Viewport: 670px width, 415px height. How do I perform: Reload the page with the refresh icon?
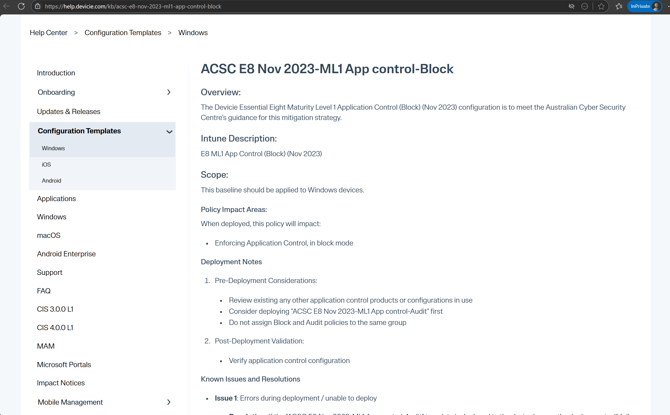pos(21,6)
